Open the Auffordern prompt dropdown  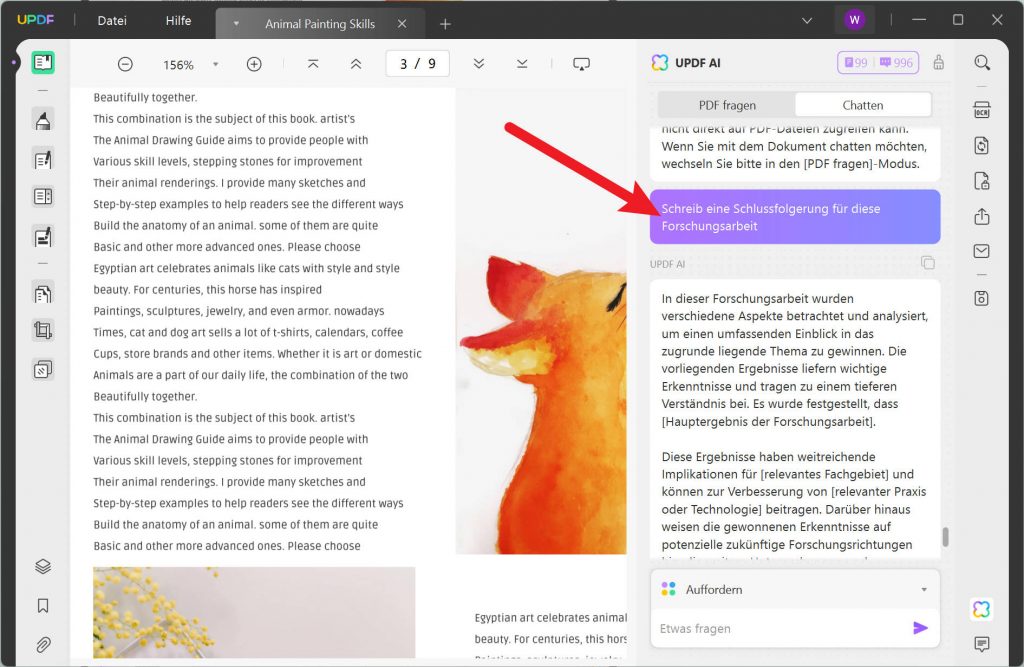click(x=923, y=589)
